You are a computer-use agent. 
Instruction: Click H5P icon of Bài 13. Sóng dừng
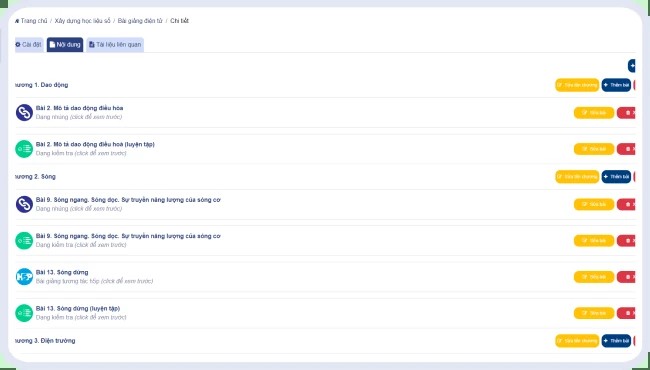pyautogui.click(x=24, y=277)
